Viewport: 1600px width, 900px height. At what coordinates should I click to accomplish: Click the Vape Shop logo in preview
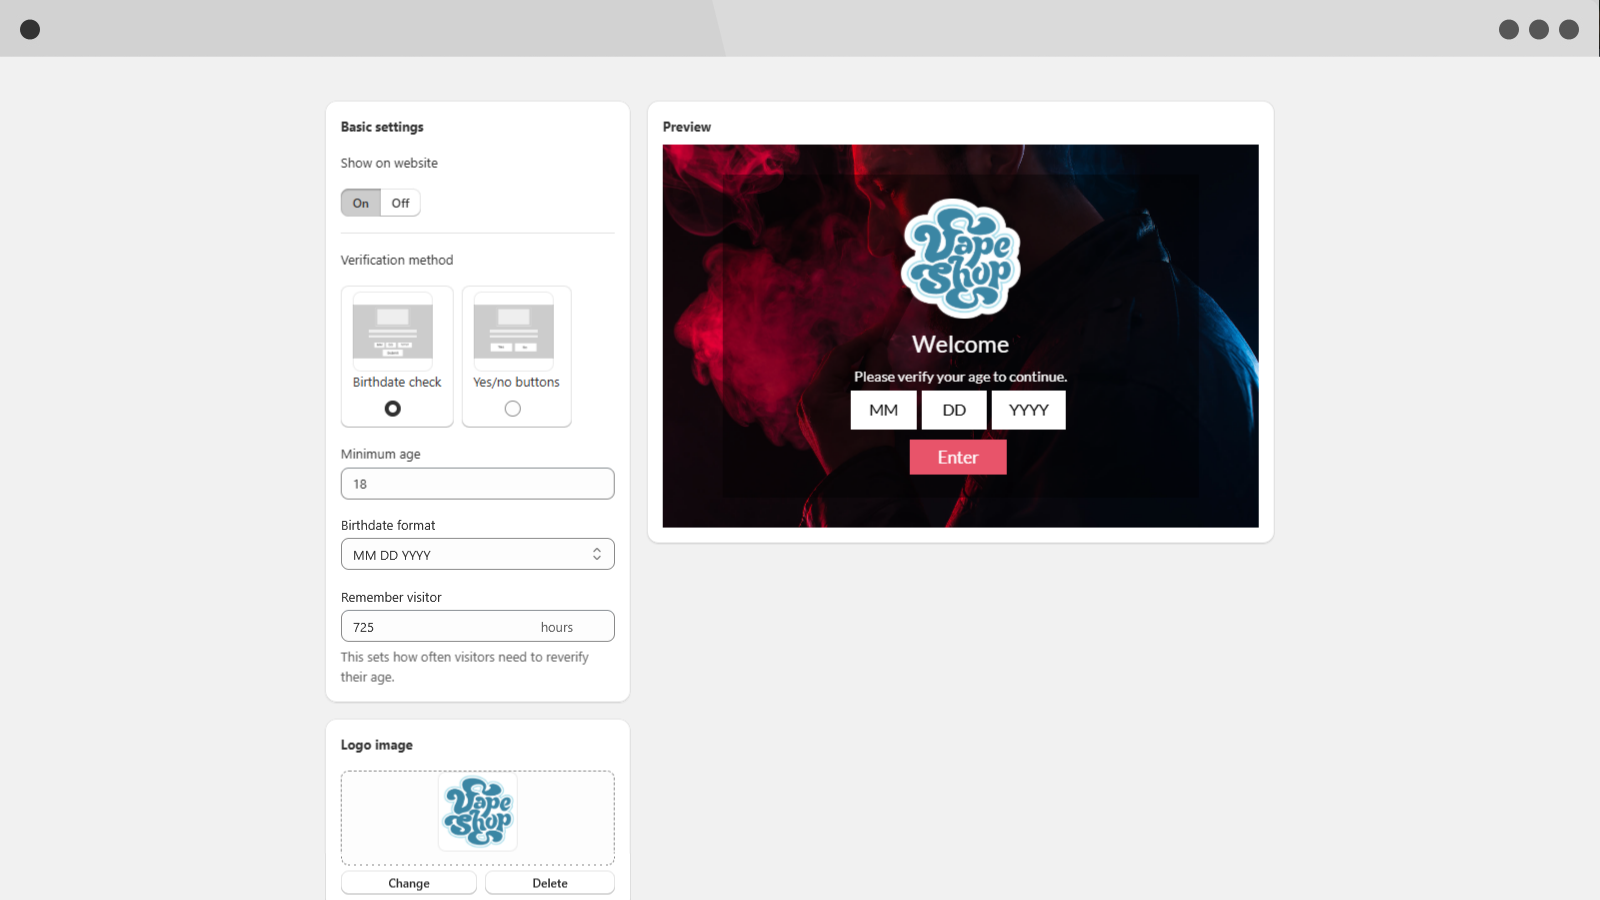coord(961,259)
